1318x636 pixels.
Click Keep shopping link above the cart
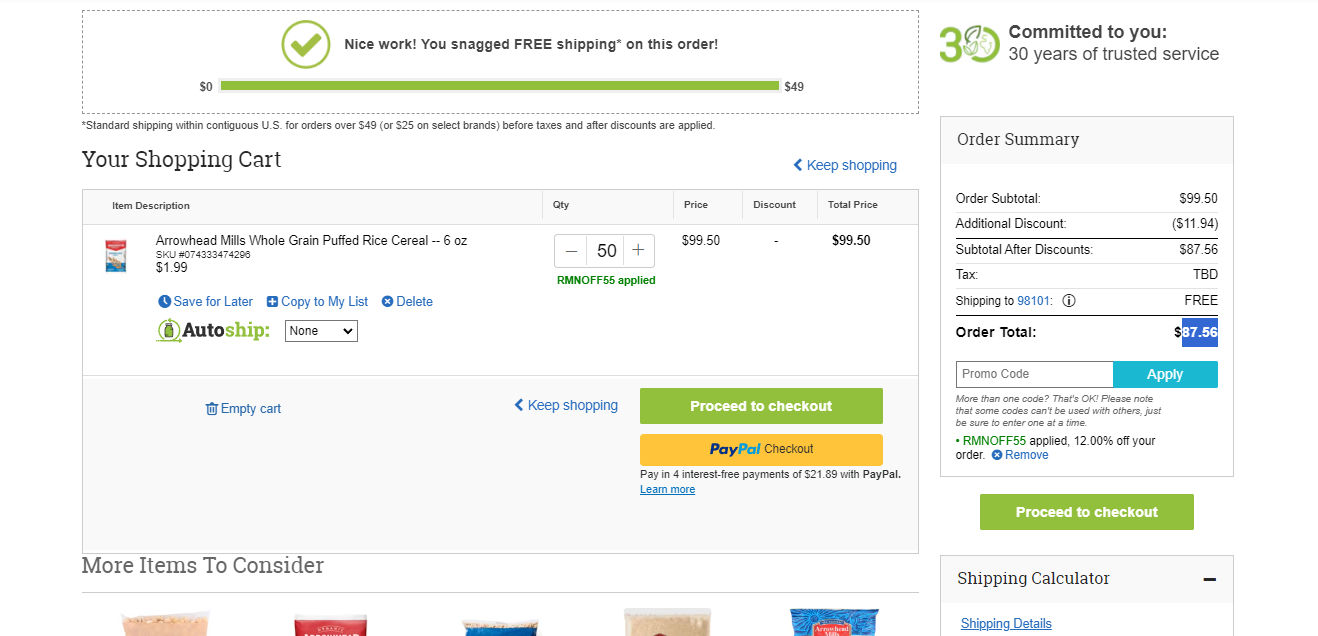click(x=845, y=165)
